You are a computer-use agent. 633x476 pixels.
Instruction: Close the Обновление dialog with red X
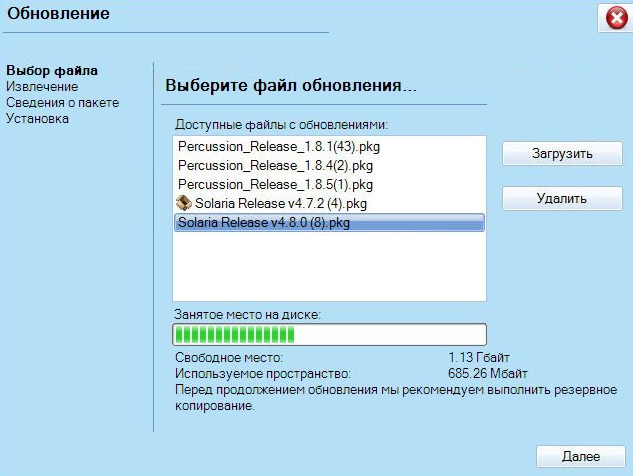pyautogui.click(x=616, y=18)
